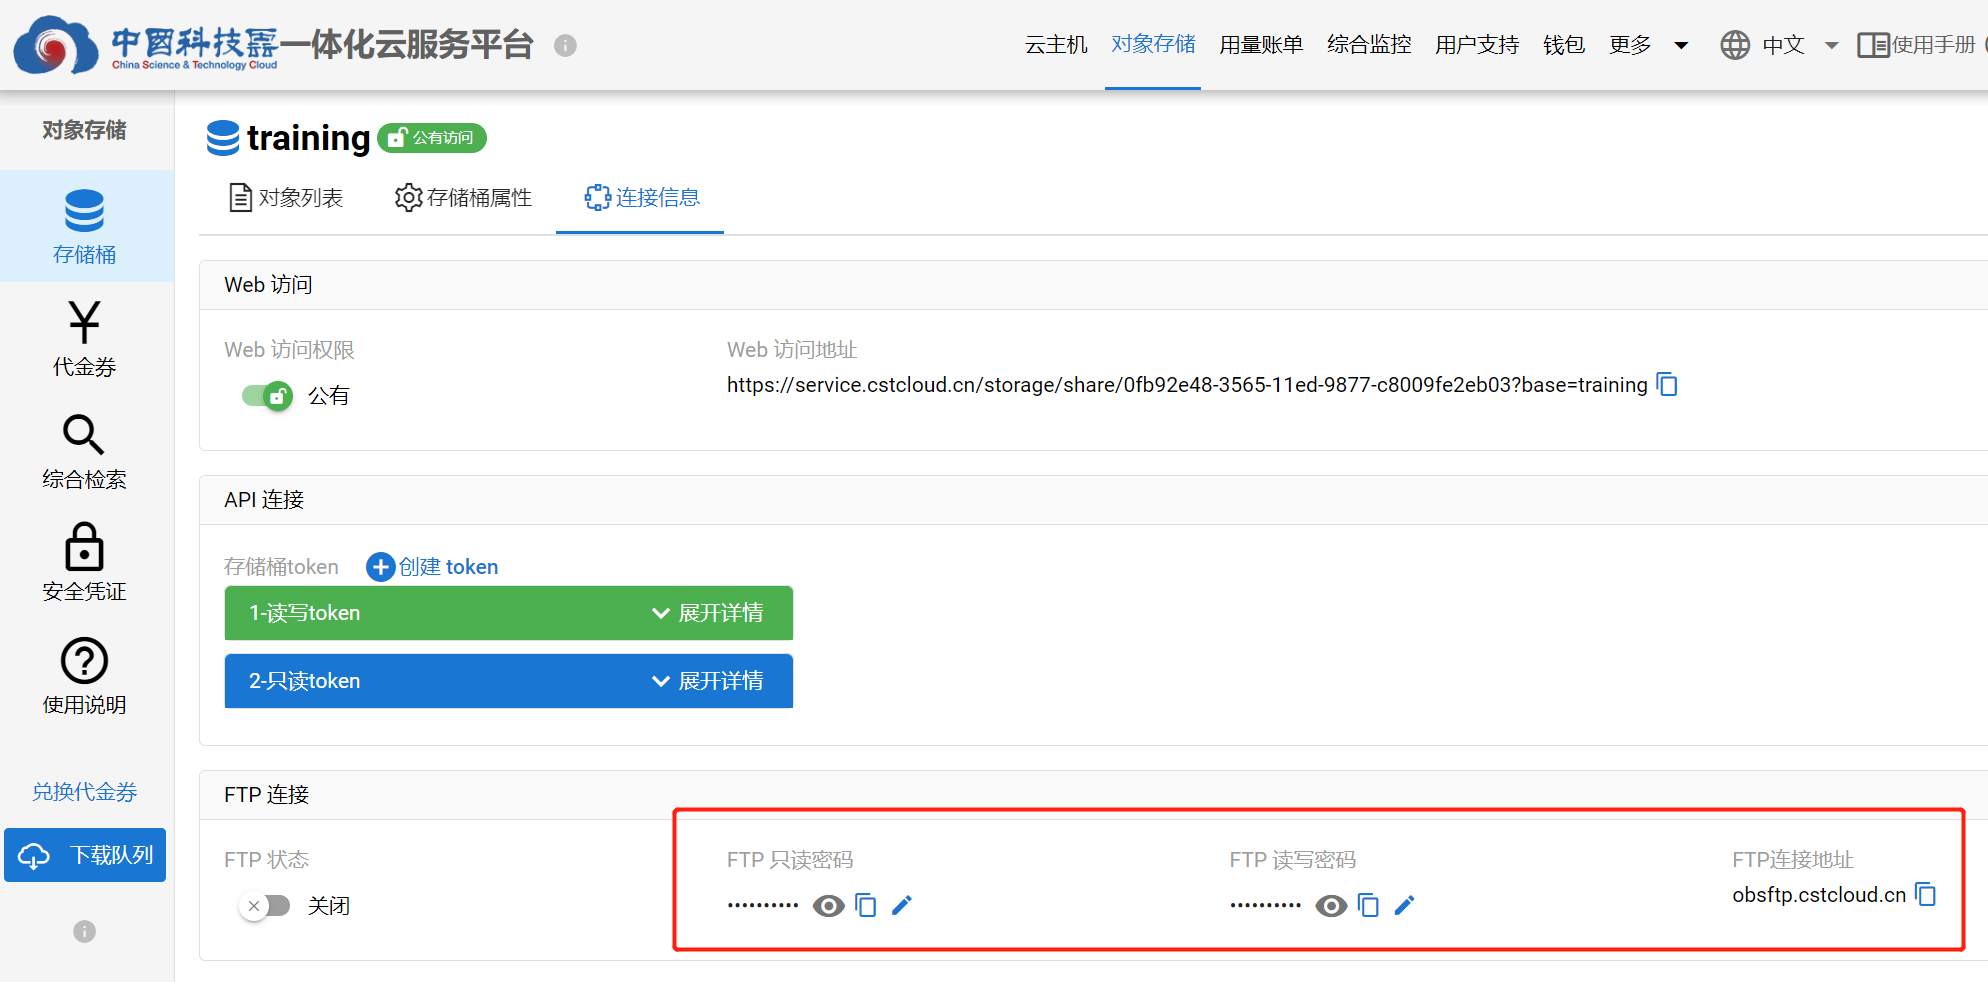Switch to the 存储桶属性 tab

coord(464,198)
